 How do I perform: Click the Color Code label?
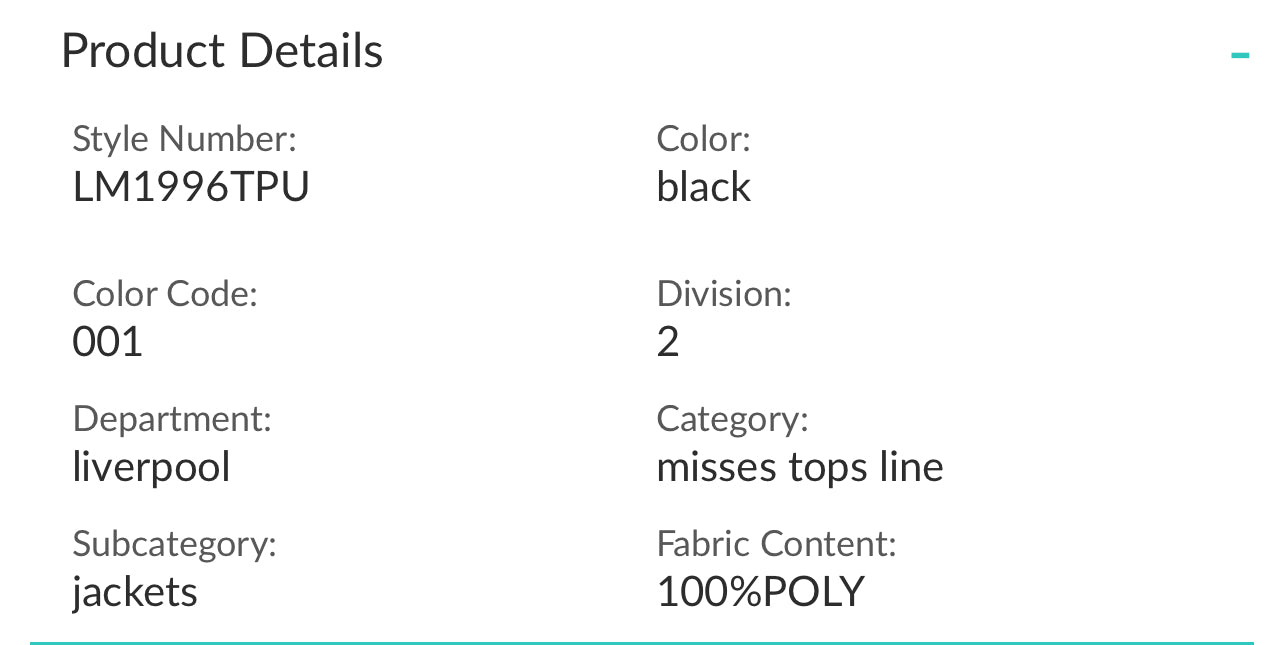pyautogui.click(x=165, y=294)
